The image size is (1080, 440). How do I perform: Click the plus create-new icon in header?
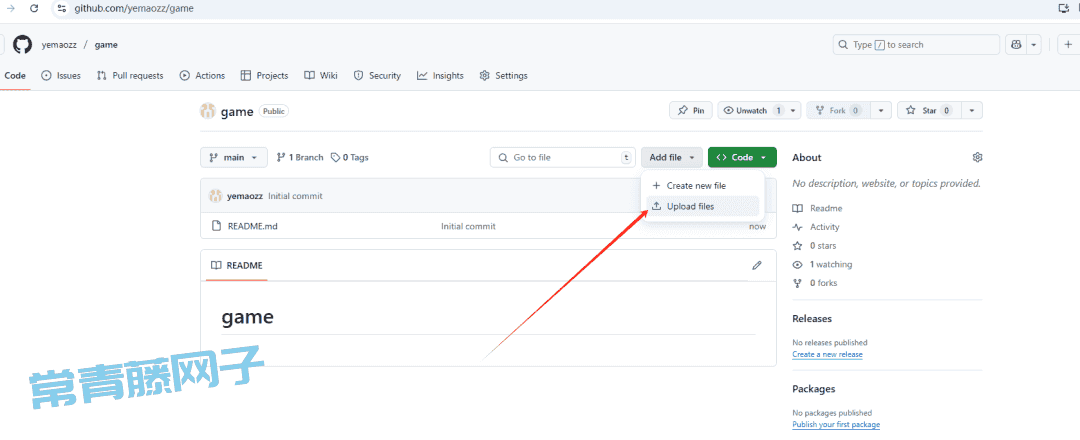tap(1068, 45)
